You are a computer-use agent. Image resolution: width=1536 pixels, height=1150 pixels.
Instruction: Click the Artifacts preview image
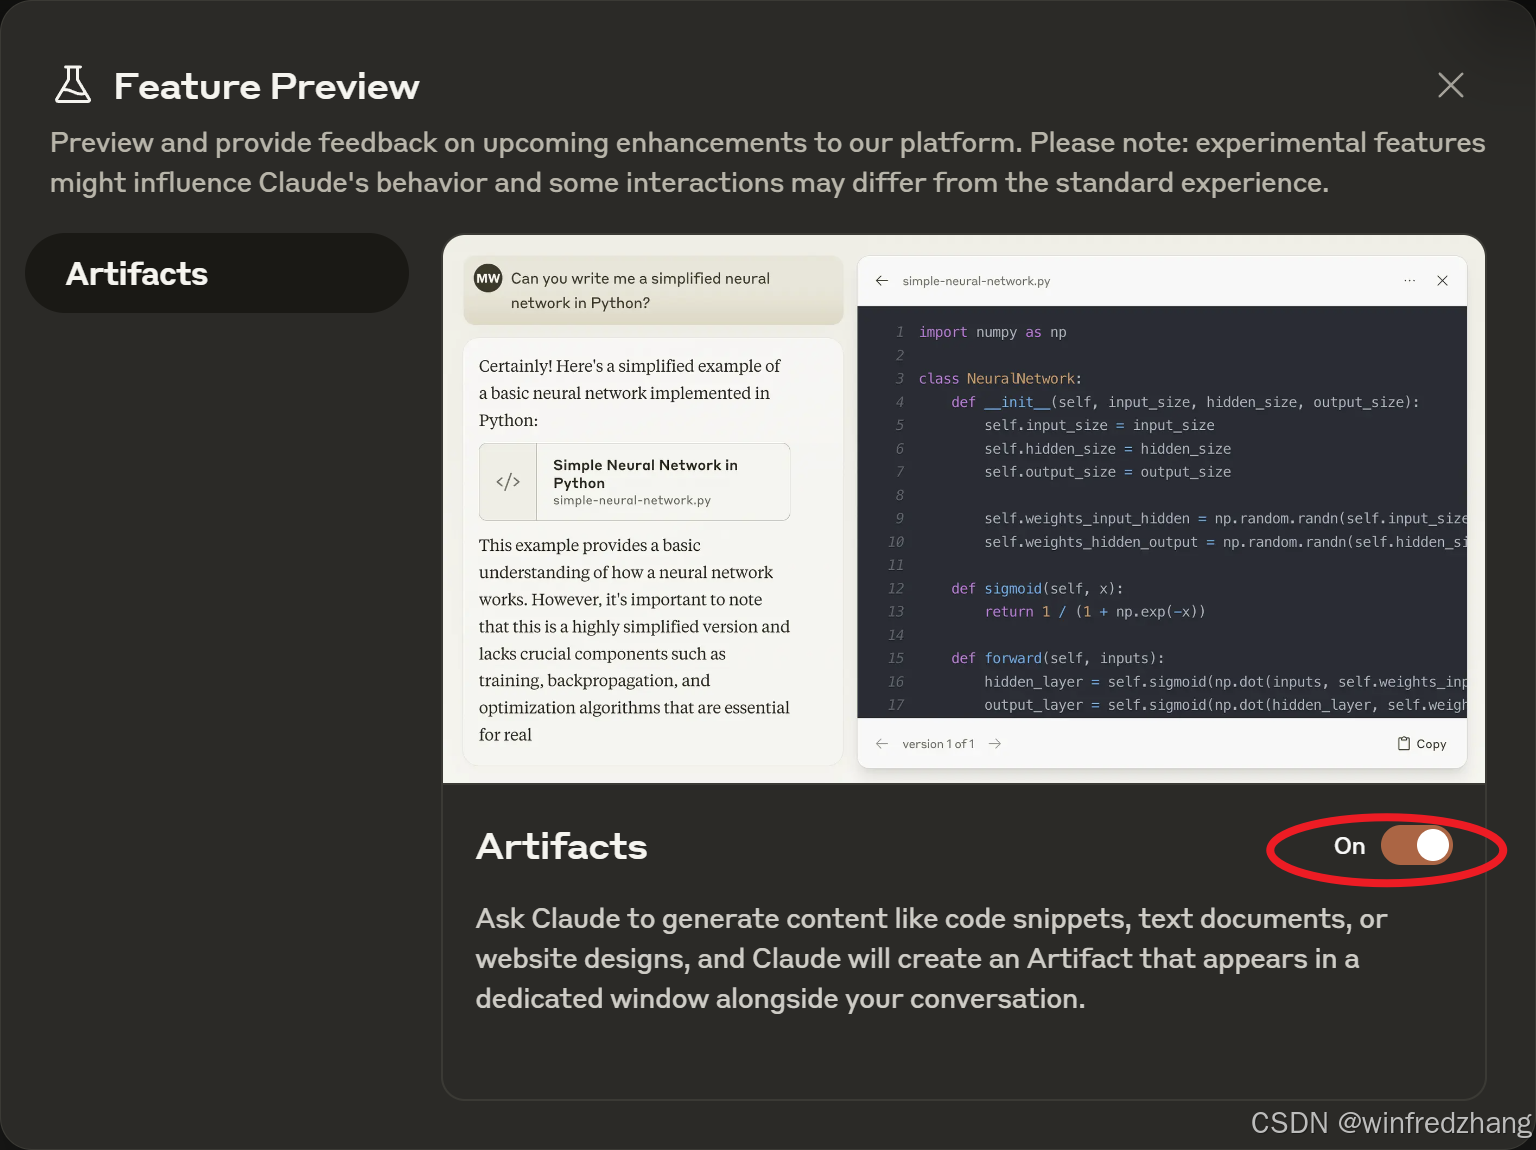click(964, 509)
